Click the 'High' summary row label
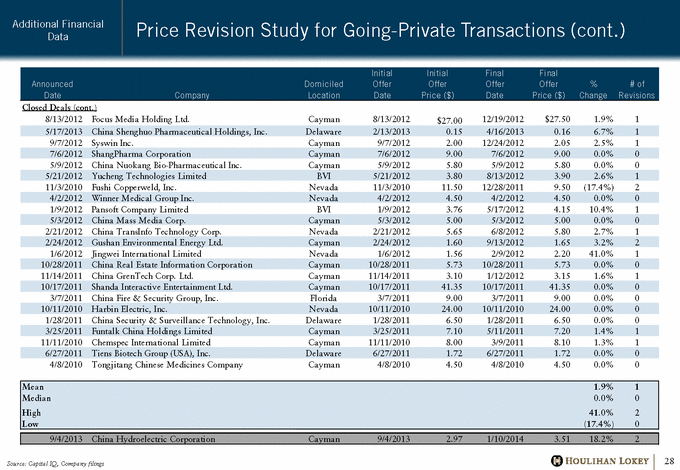680x470 pixels. click(x=33, y=411)
